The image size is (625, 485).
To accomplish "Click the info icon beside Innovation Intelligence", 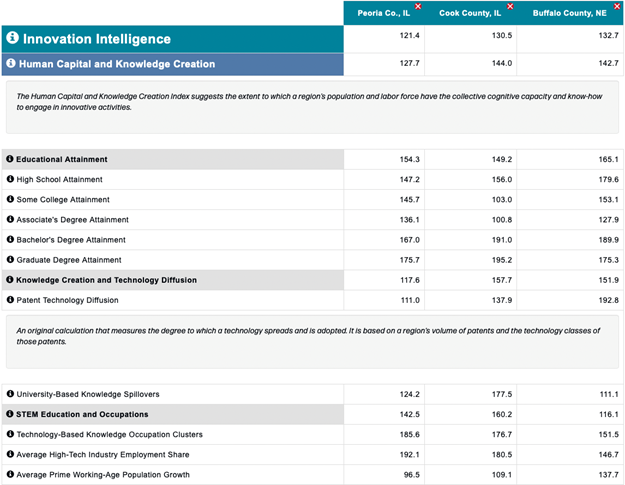I will point(12,37).
